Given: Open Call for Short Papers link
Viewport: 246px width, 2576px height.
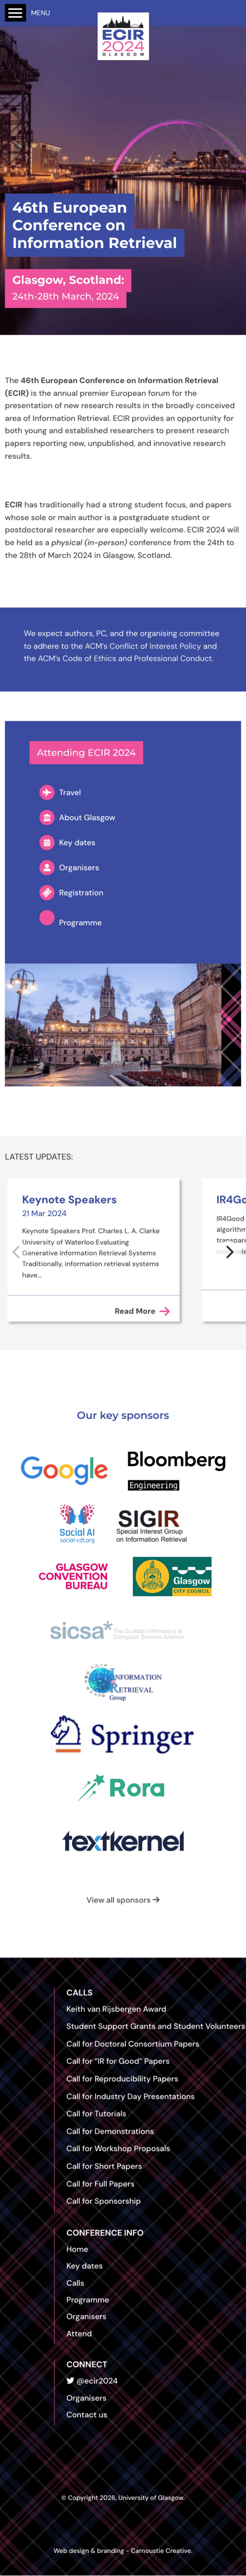Looking at the screenshot, I should tap(104, 2166).
